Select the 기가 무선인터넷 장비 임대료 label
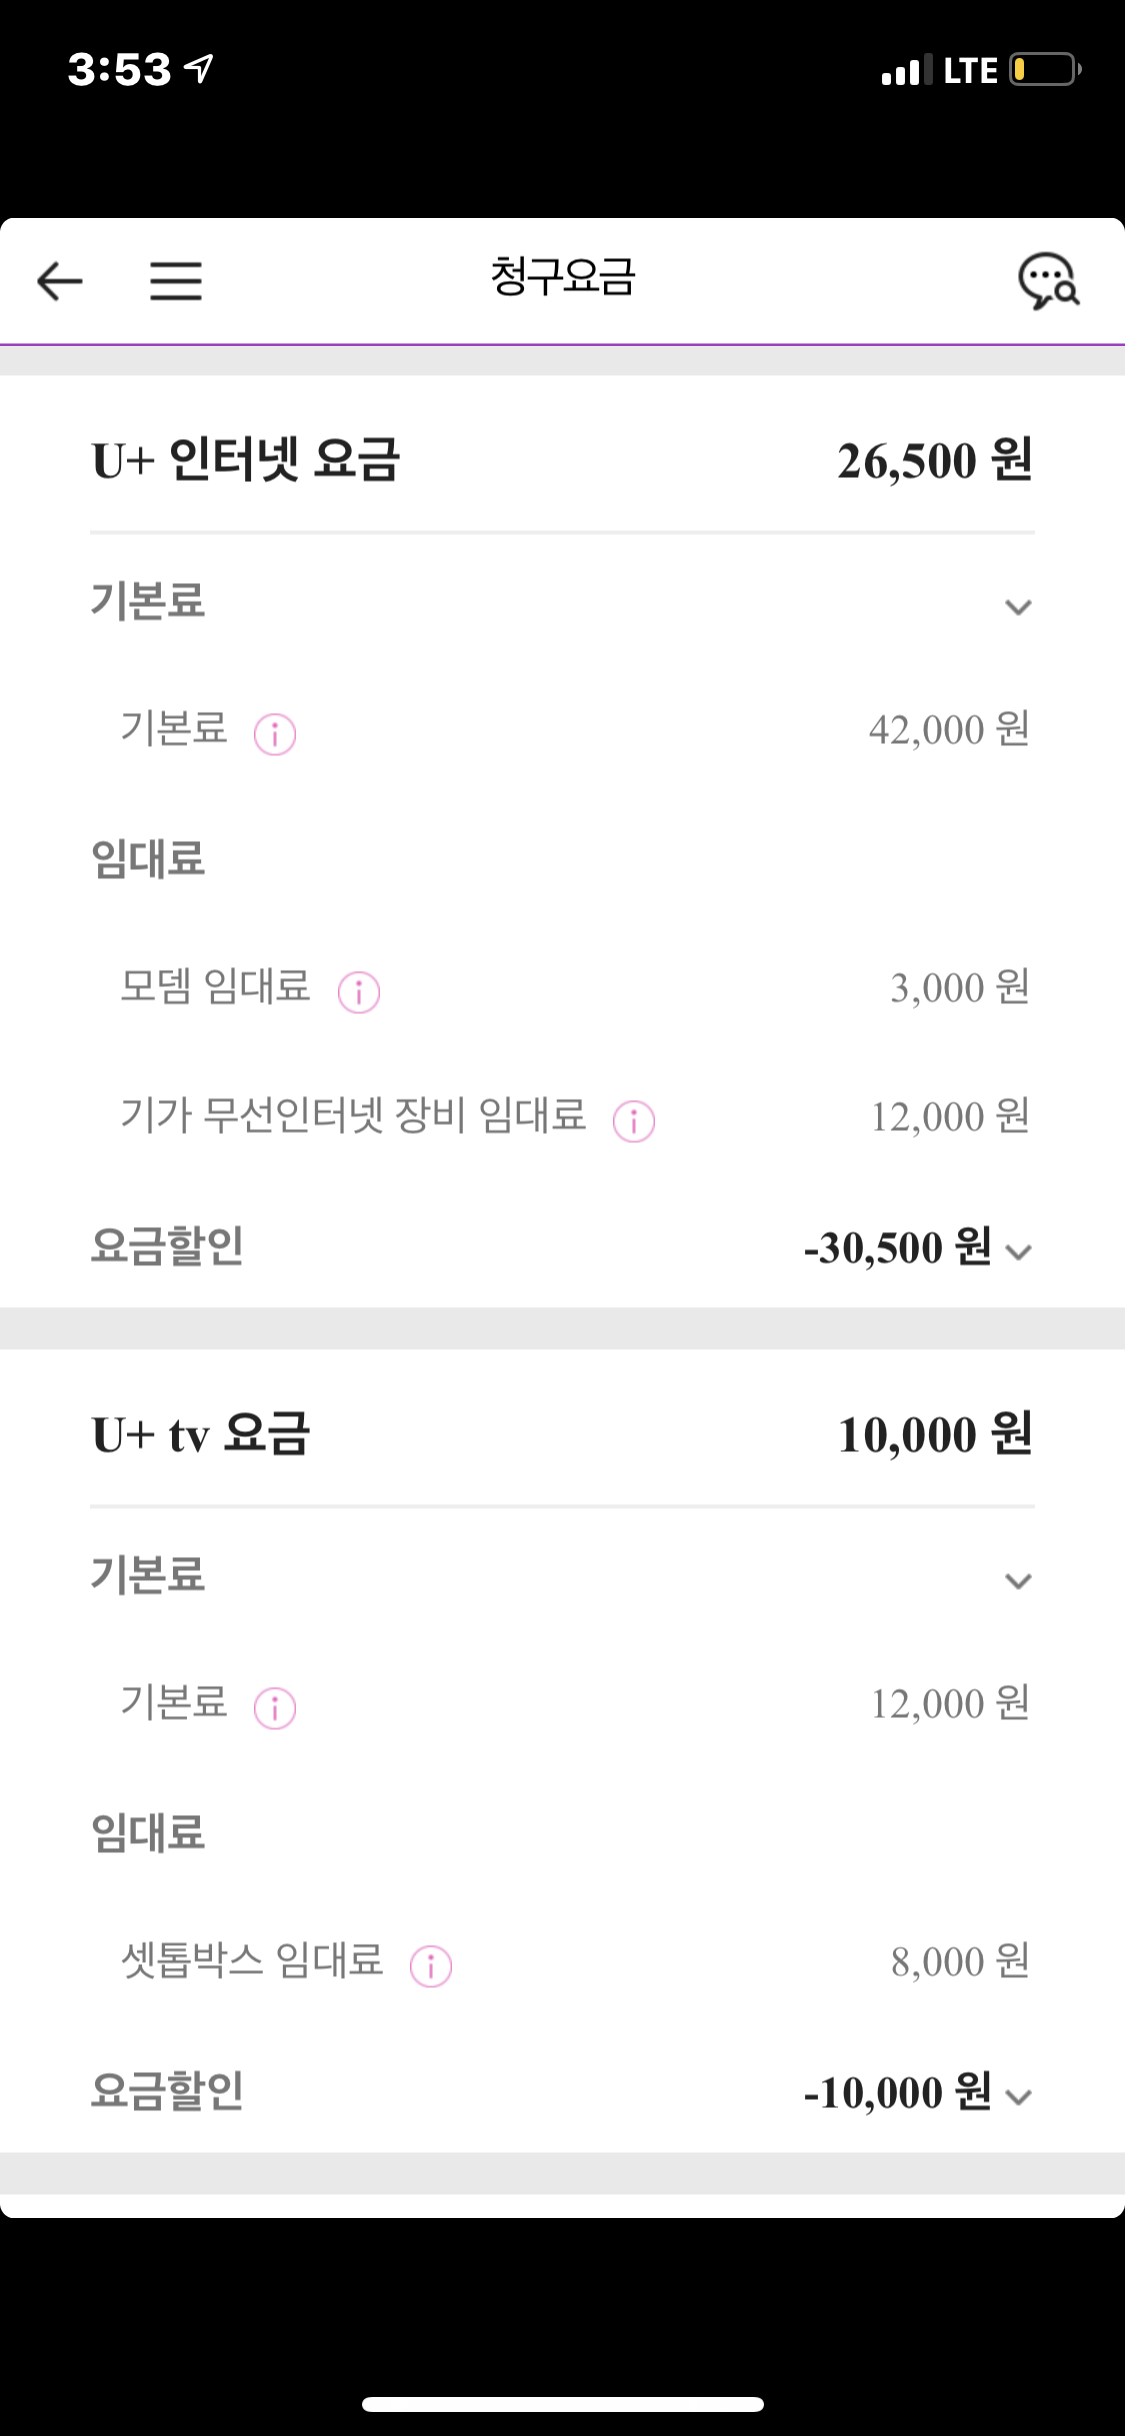Screen dimensions: 1125x2436 [353, 1116]
